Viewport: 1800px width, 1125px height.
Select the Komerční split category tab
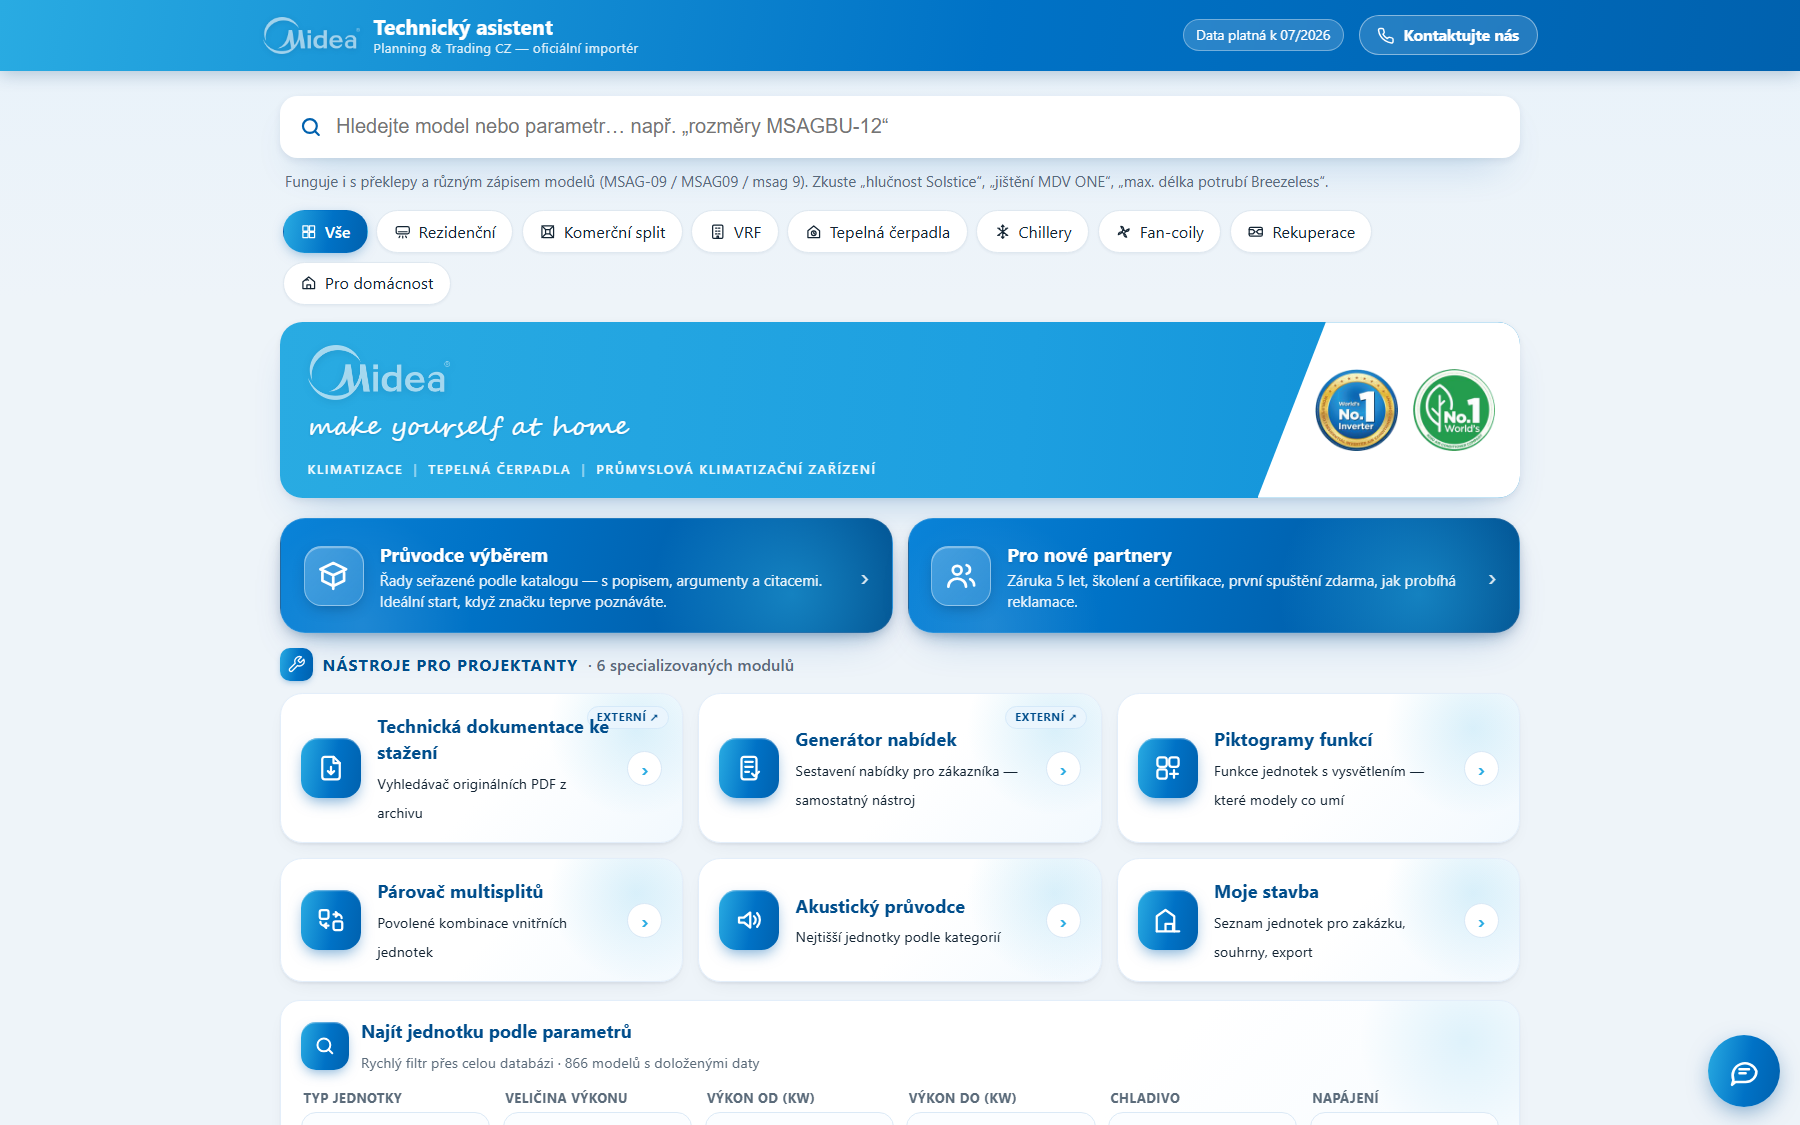(602, 232)
